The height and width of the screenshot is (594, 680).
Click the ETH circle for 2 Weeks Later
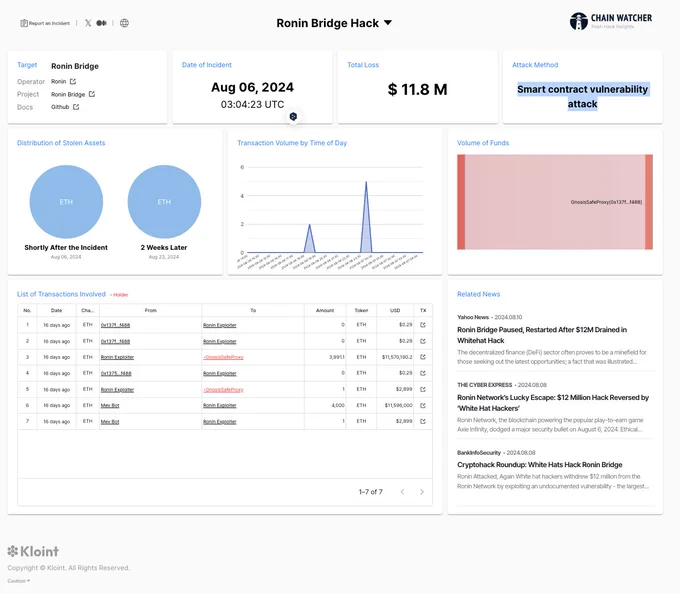coord(164,202)
